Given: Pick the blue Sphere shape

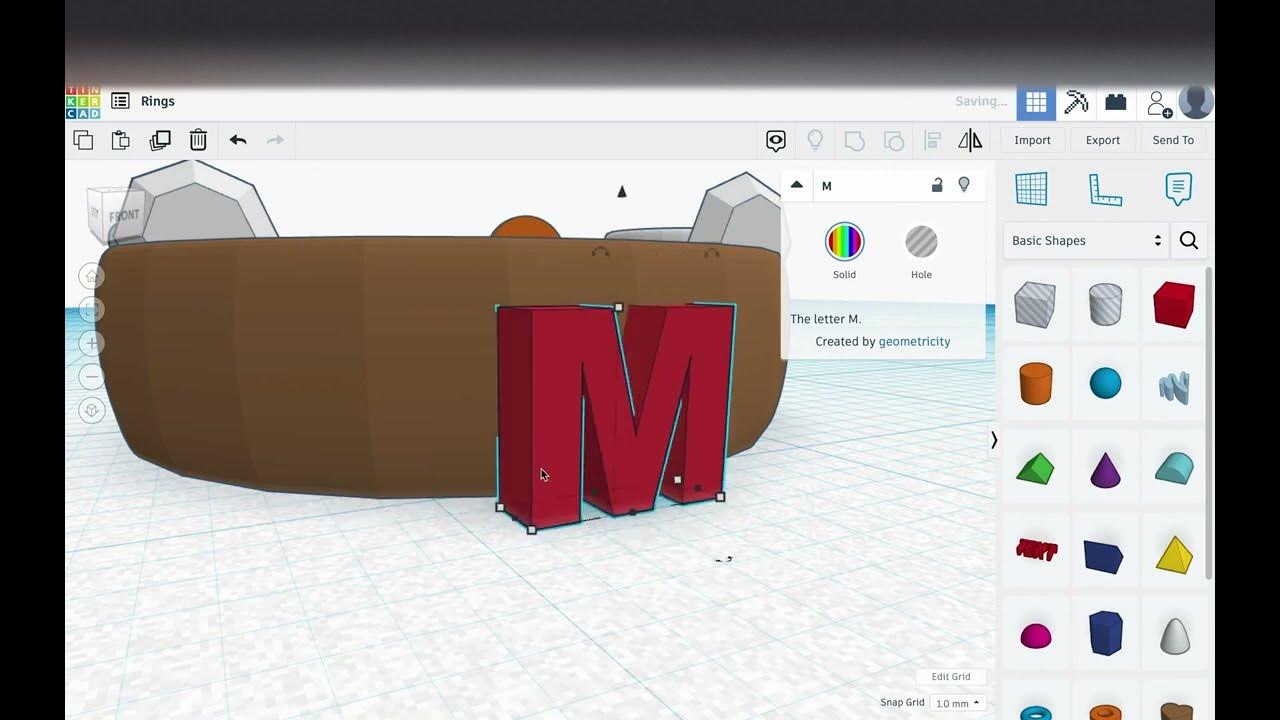Looking at the screenshot, I should [1105, 383].
